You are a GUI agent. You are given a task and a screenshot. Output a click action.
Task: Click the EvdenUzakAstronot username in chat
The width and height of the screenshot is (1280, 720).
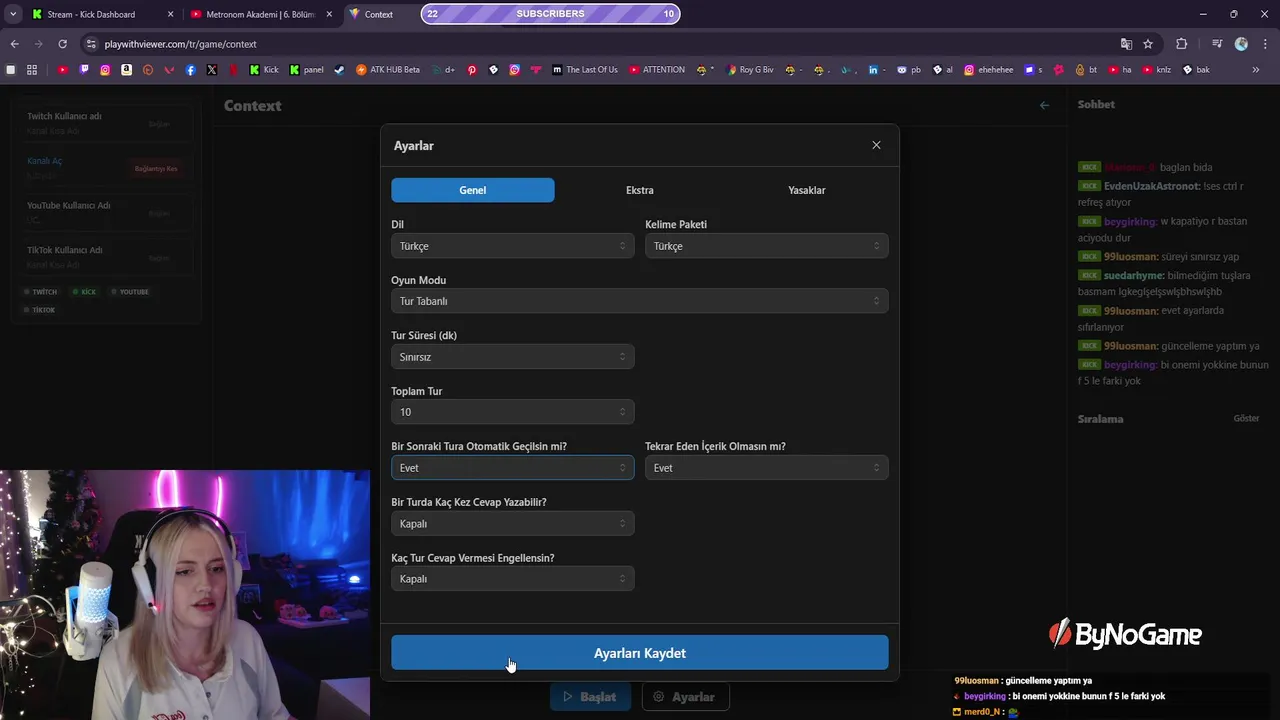pos(1151,186)
